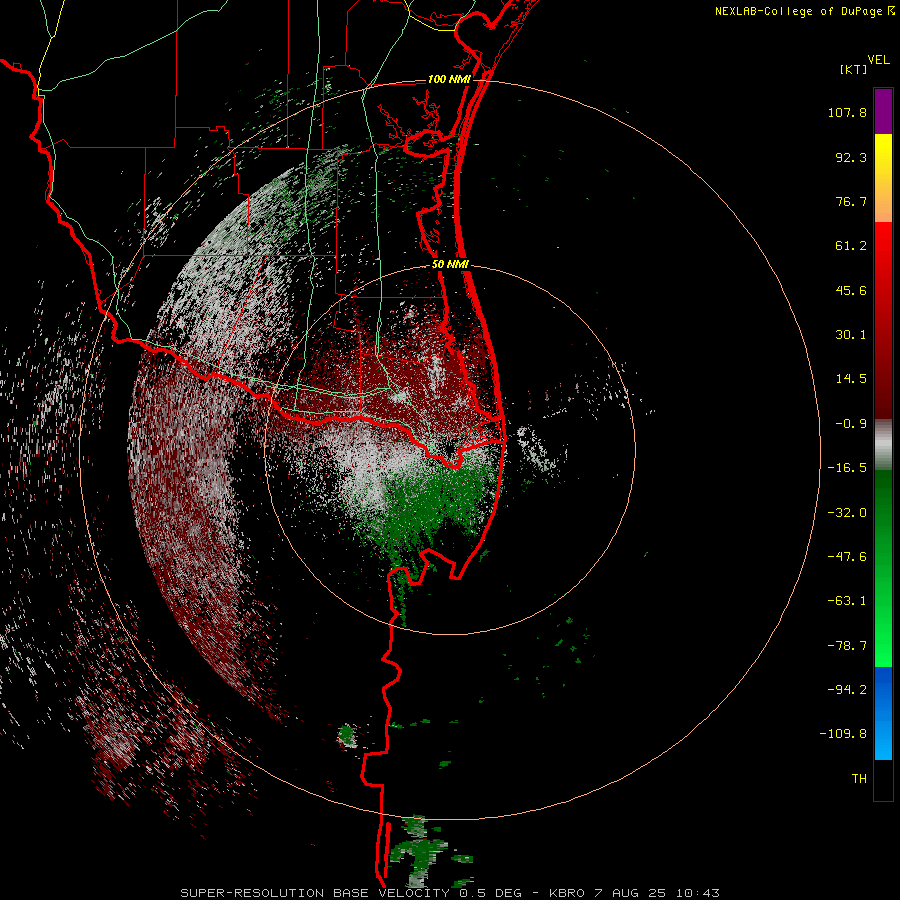The width and height of the screenshot is (900, 900).
Task: Click the VEL legend title
Action: (878, 59)
